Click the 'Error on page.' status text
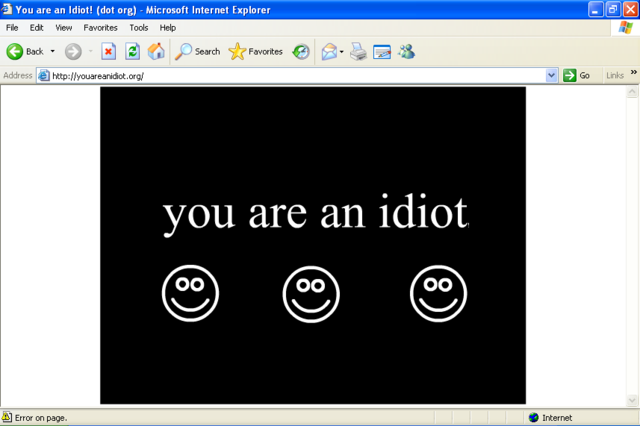 point(41,418)
